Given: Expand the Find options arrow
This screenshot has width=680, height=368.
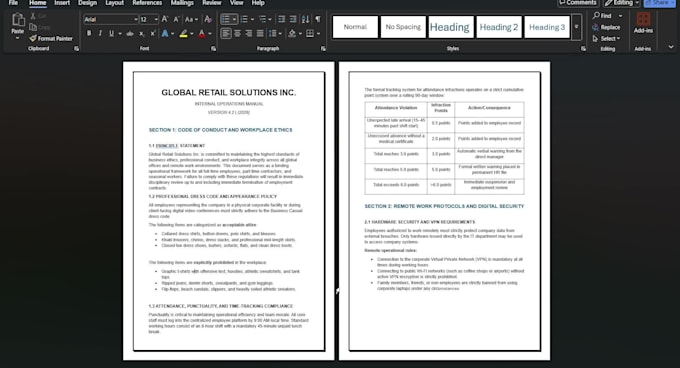Looking at the screenshot, I should (x=620, y=16).
